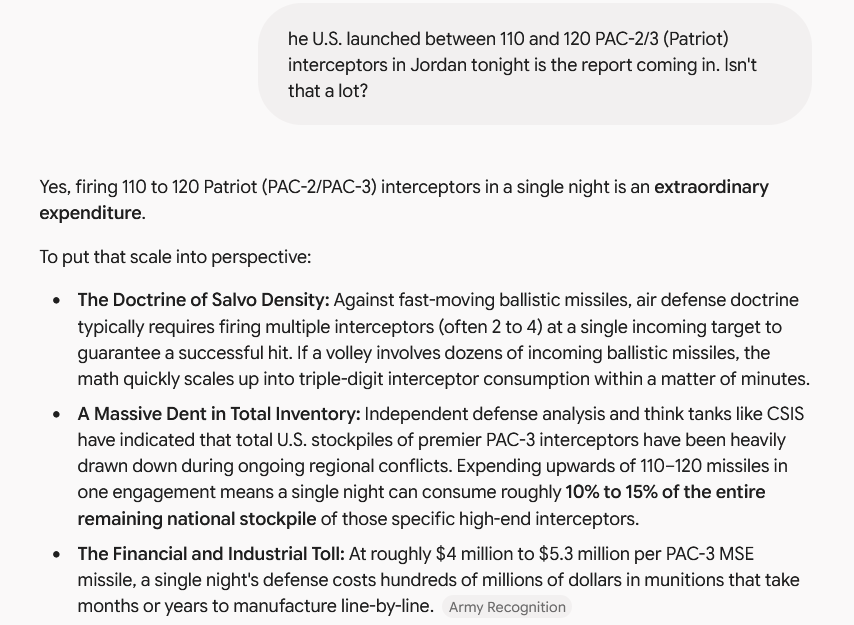Click the bullet dot before Salvo Density
Image resolution: width=854 pixels, height=625 pixels.
(x=57, y=301)
